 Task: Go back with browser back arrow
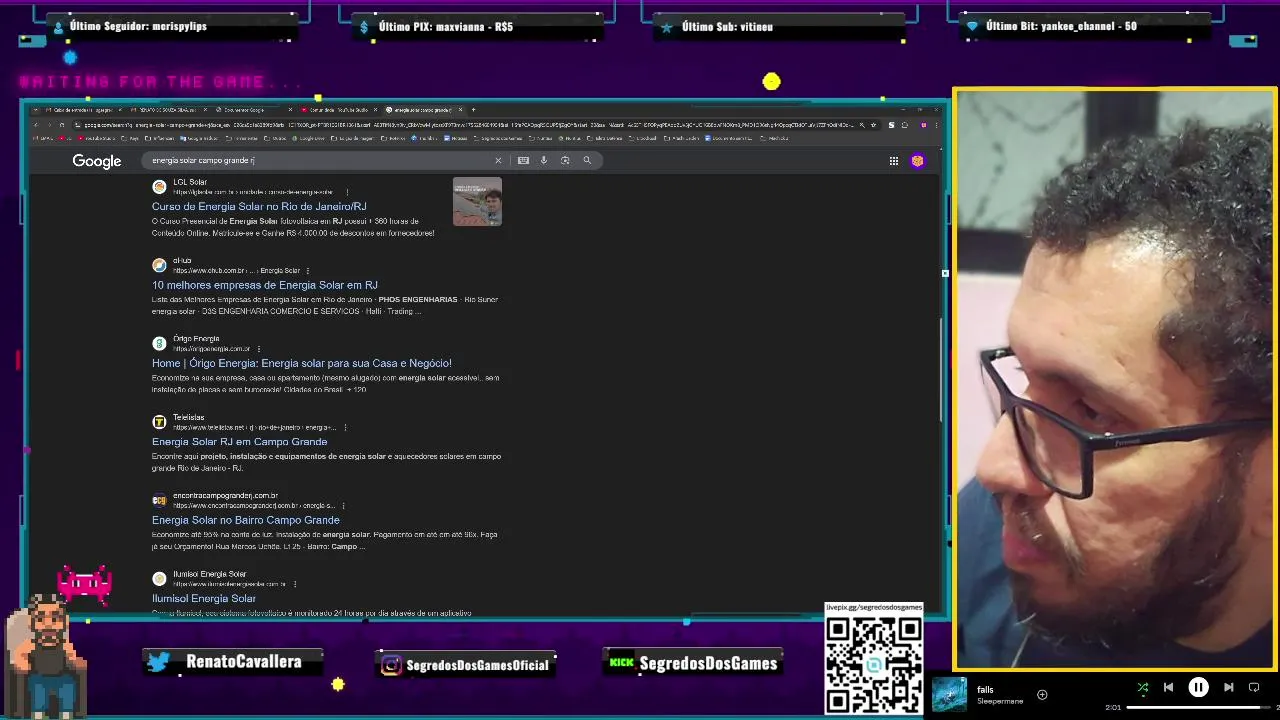pyautogui.click(x=35, y=125)
